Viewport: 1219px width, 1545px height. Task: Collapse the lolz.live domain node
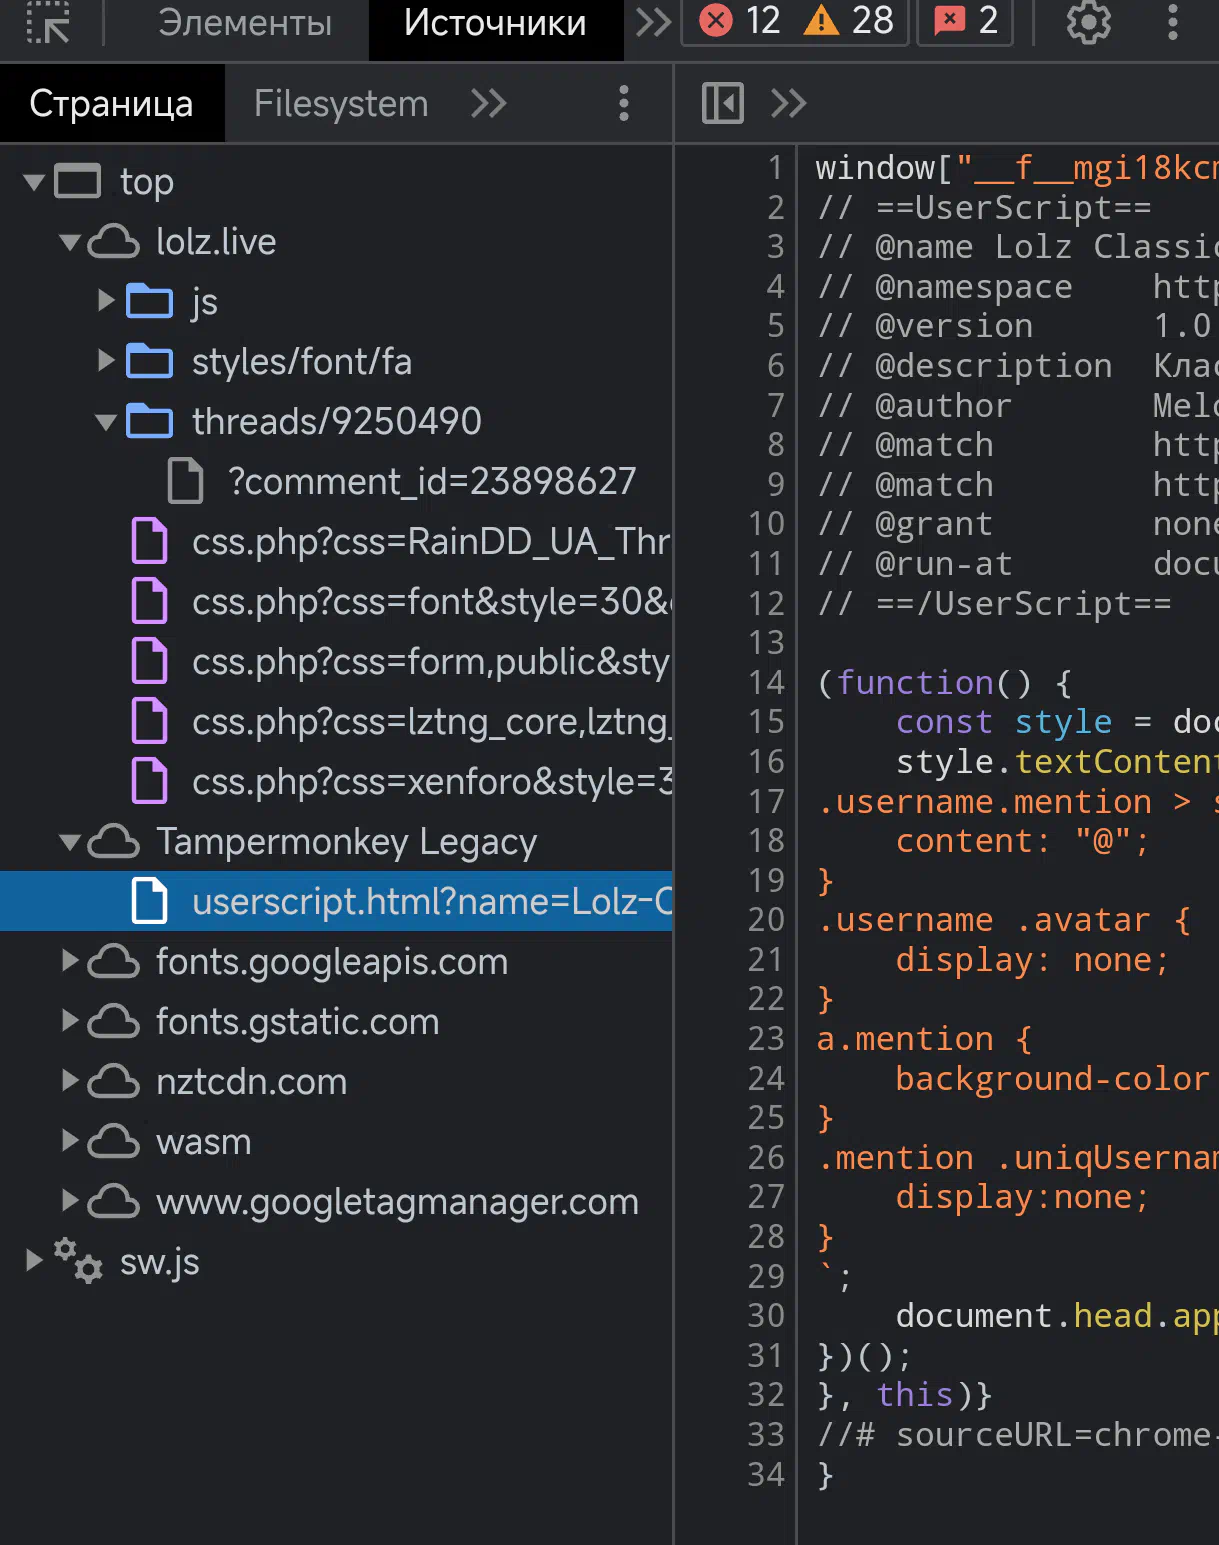69,242
